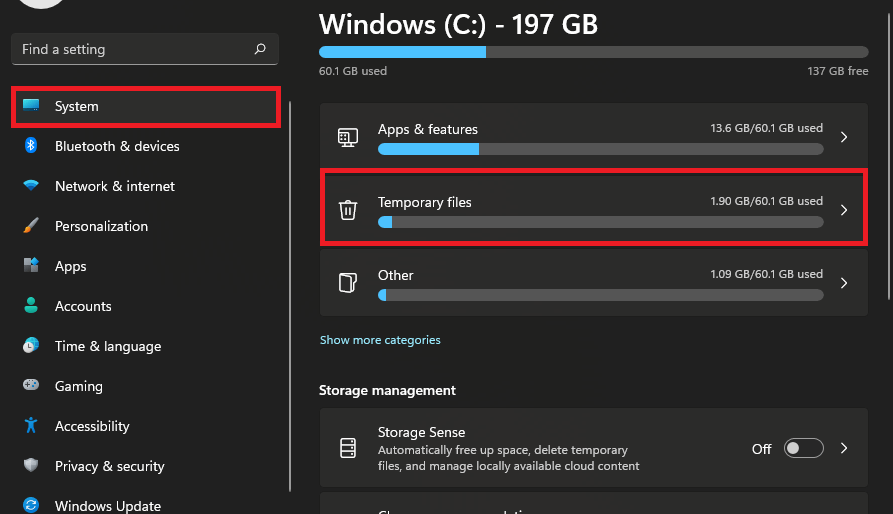Click the Accessibility person icon
Screen dimensions: 893x514
31,426
